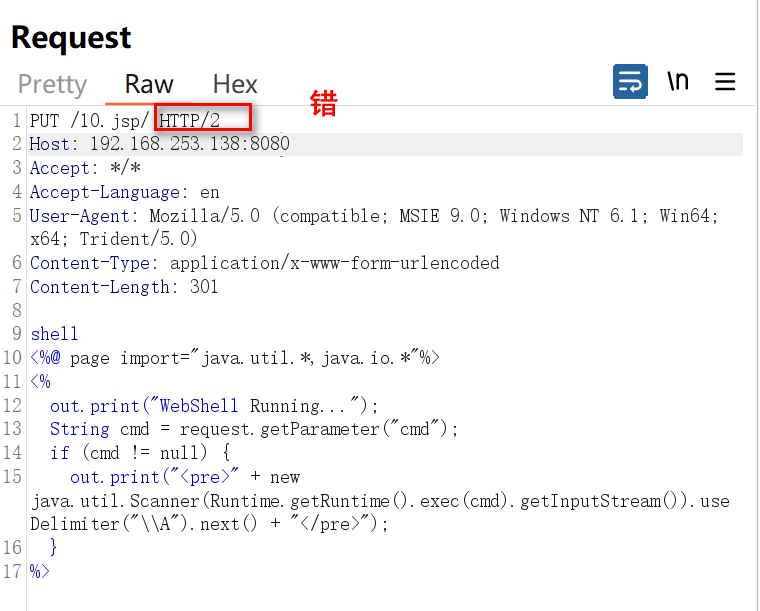760x611 pixels.
Task: Click the WebShell Running print statement
Action: (214, 406)
